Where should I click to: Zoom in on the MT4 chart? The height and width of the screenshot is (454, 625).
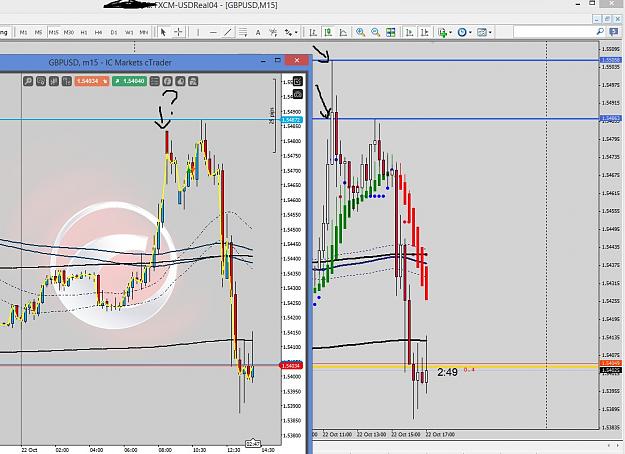[x=361, y=32]
